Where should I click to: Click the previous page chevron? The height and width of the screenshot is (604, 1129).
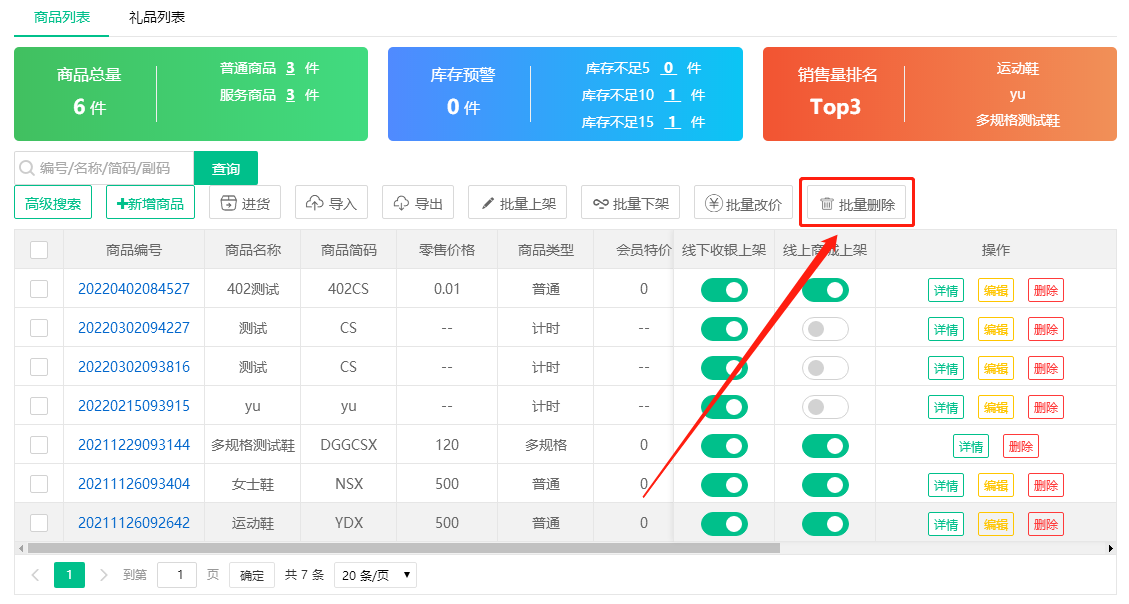click(x=36, y=574)
